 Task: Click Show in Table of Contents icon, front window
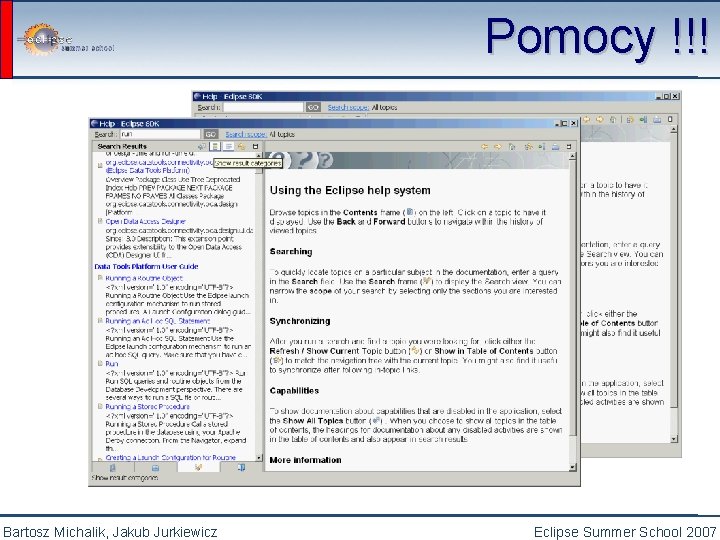[x=529, y=146]
